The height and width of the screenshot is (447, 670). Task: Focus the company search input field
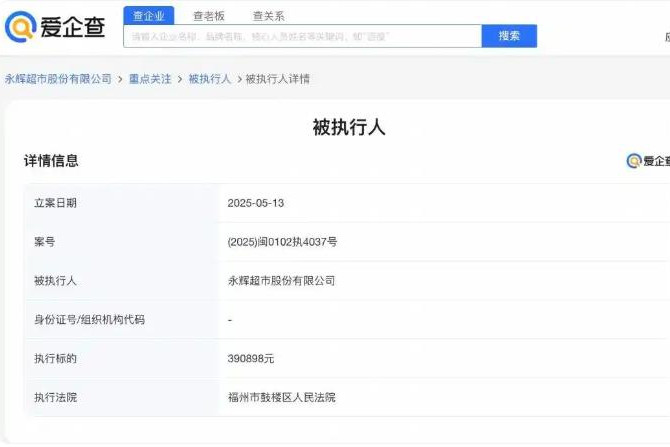pyautogui.click(x=303, y=36)
